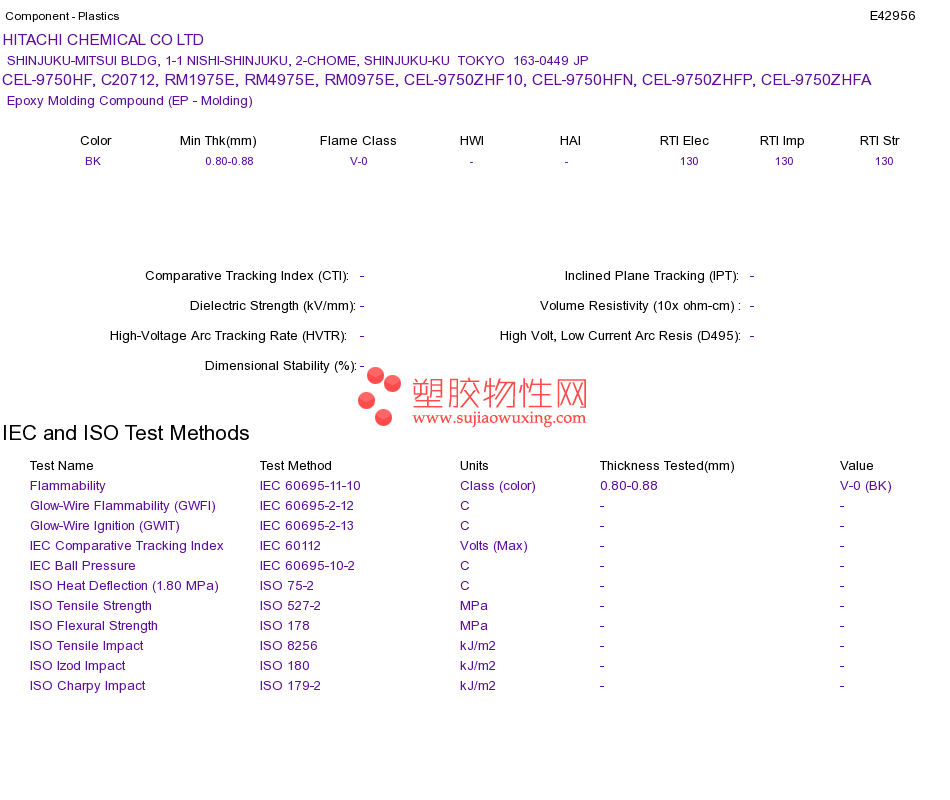
Task: Select the 130 value under RTI Elec
Action: (689, 161)
